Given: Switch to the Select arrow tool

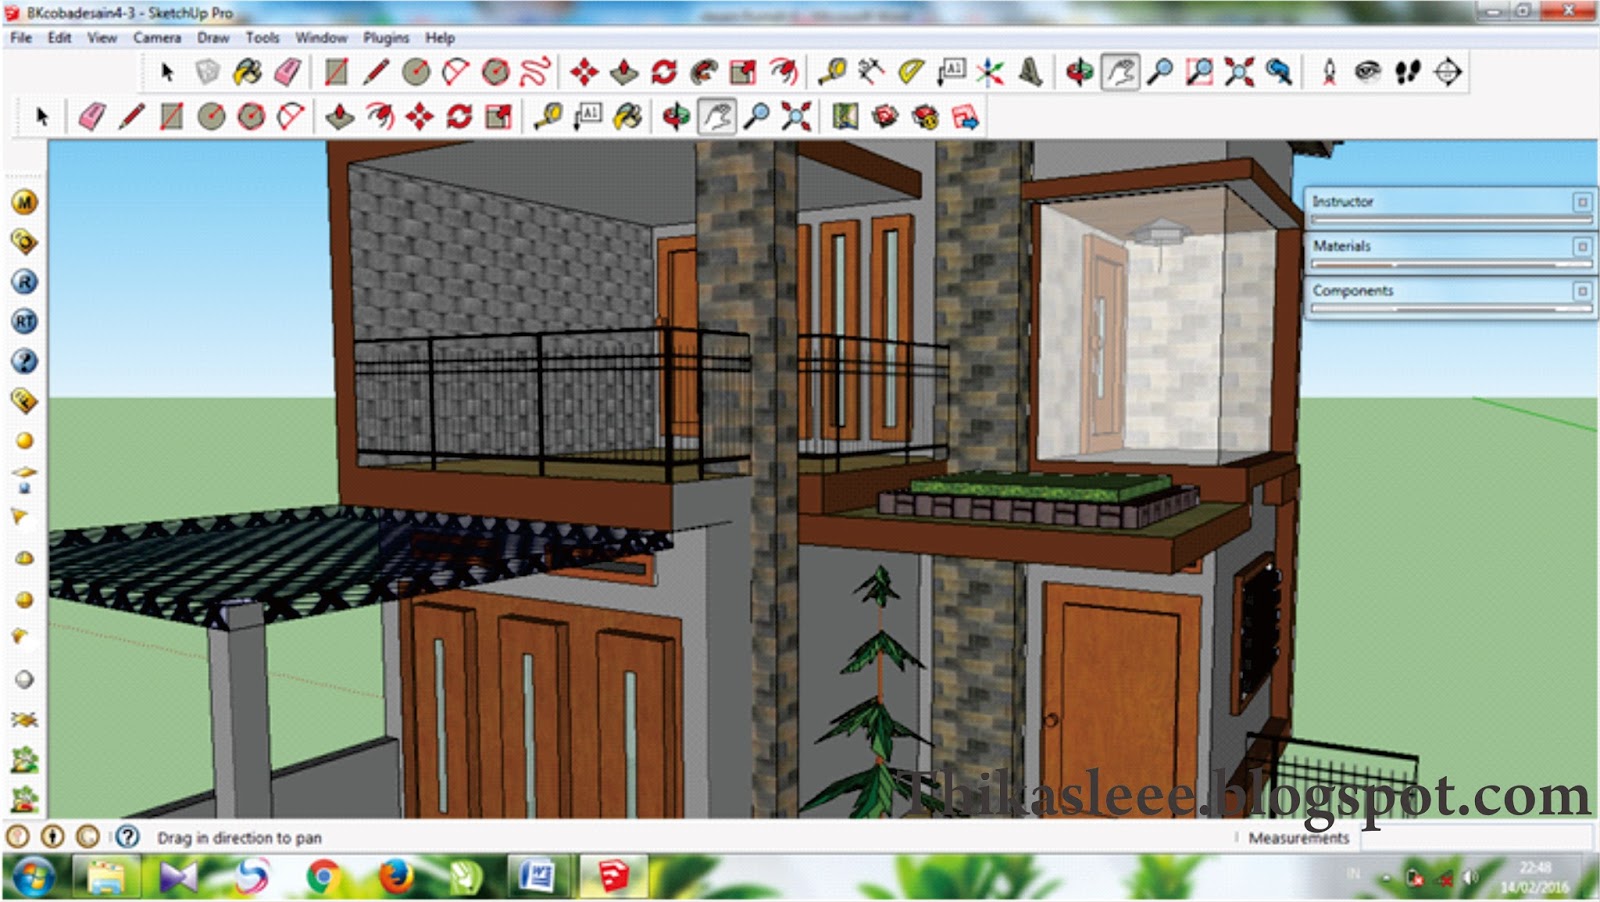Looking at the screenshot, I should [168, 71].
